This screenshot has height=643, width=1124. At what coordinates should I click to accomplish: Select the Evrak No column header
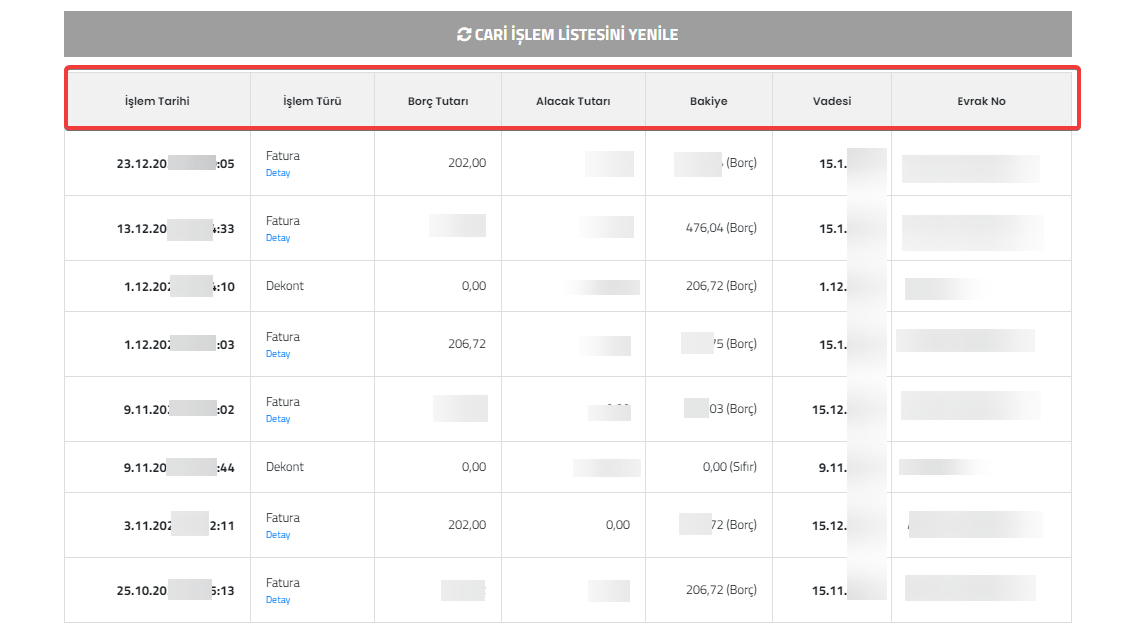click(981, 101)
